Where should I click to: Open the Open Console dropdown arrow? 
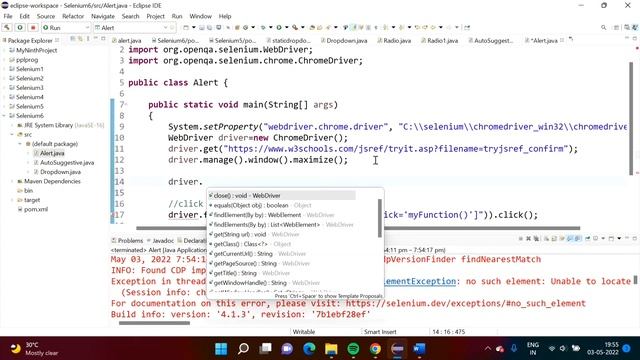[x=619, y=238]
